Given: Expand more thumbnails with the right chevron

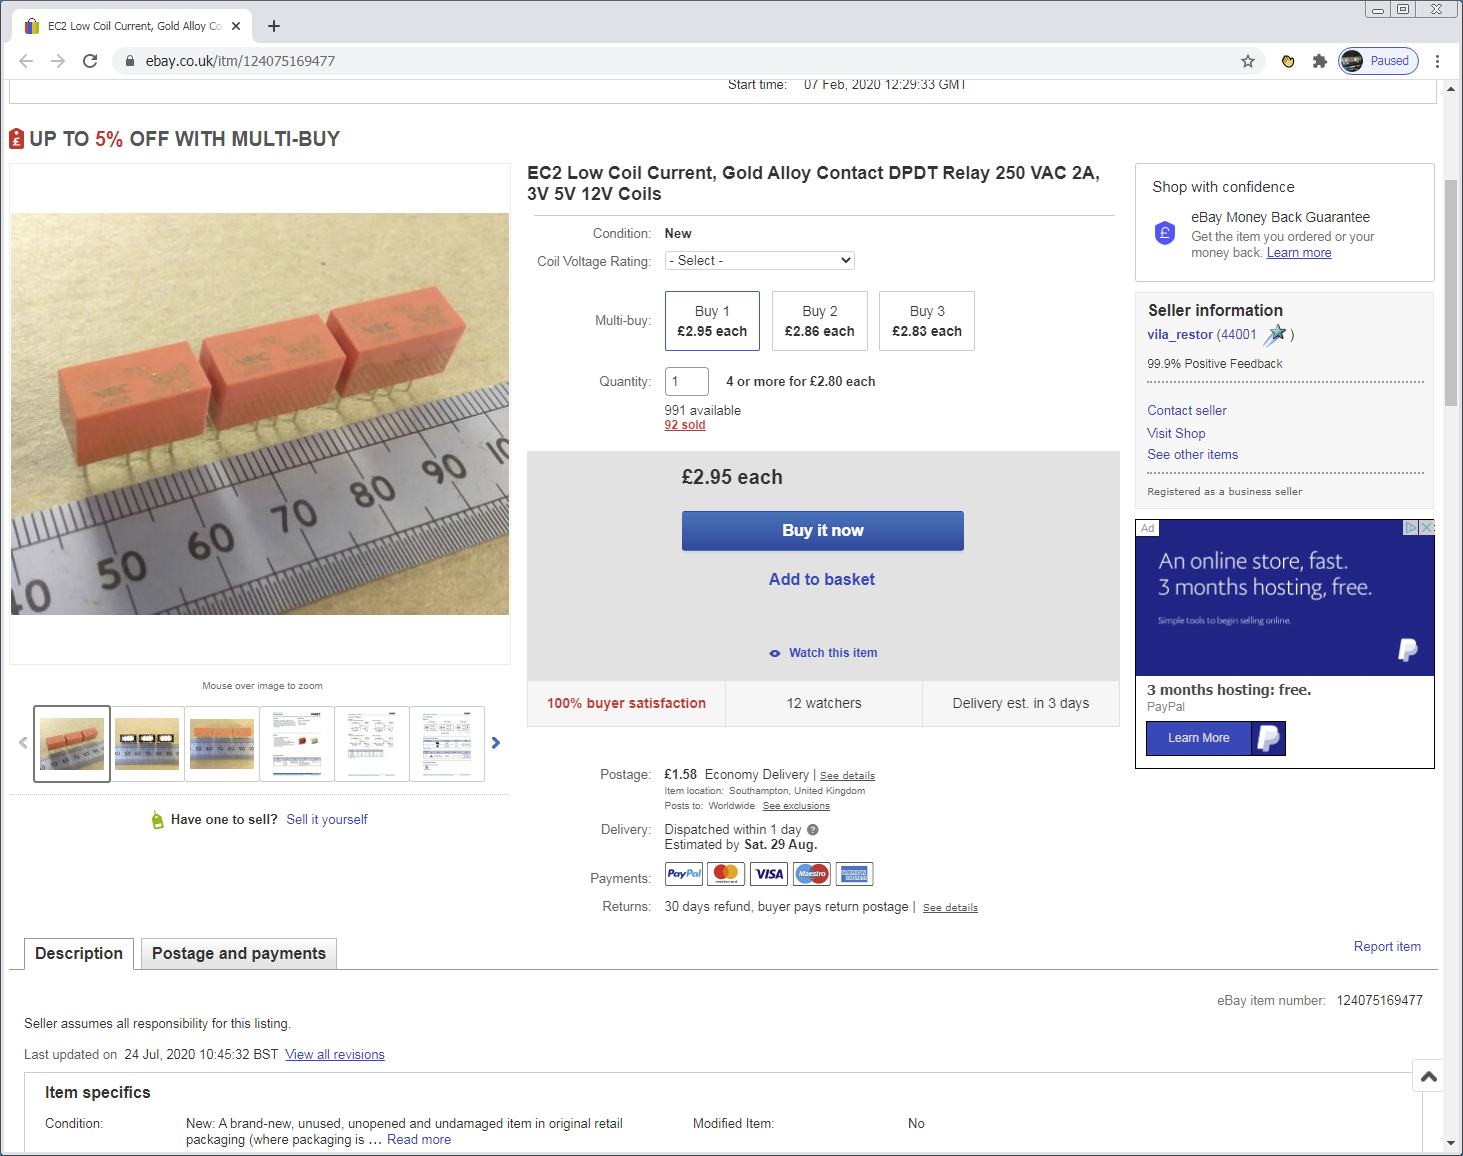Looking at the screenshot, I should [495, 743].
